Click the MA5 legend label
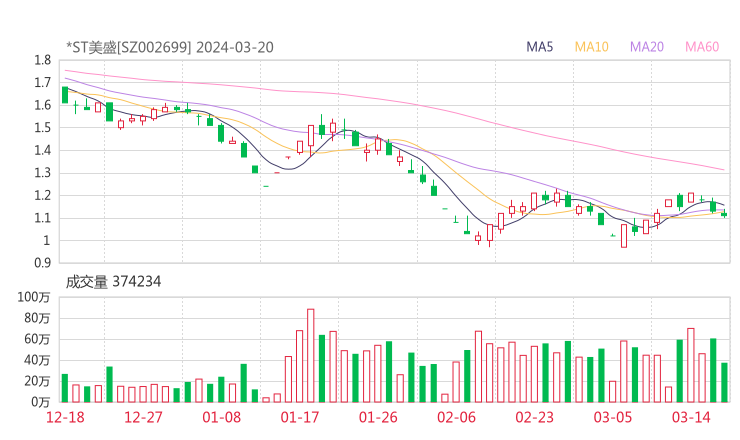This screenshot has width=740, height=440. [x=539, y=47]
